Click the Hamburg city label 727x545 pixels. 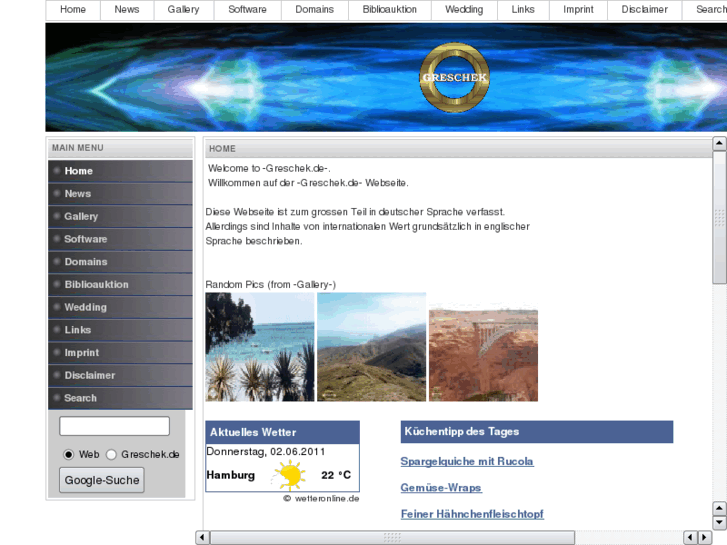pyautogui.click(x=230, y=475)
